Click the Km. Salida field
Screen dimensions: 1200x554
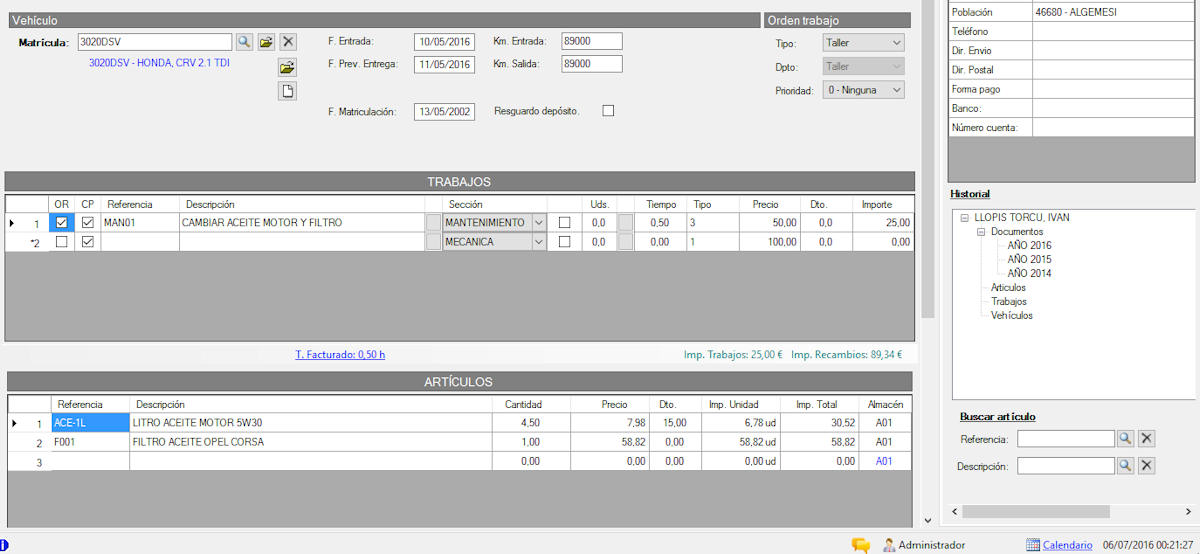[592, 64]
